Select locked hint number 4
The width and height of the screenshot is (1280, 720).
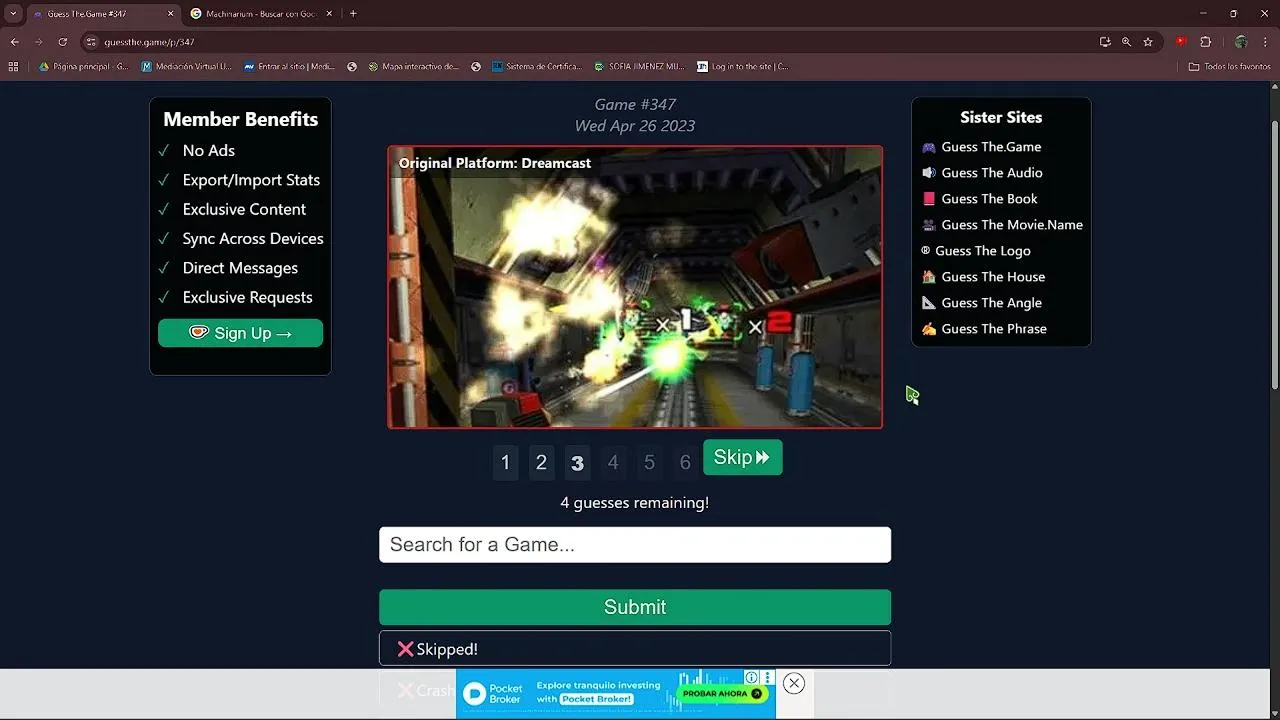613,462
